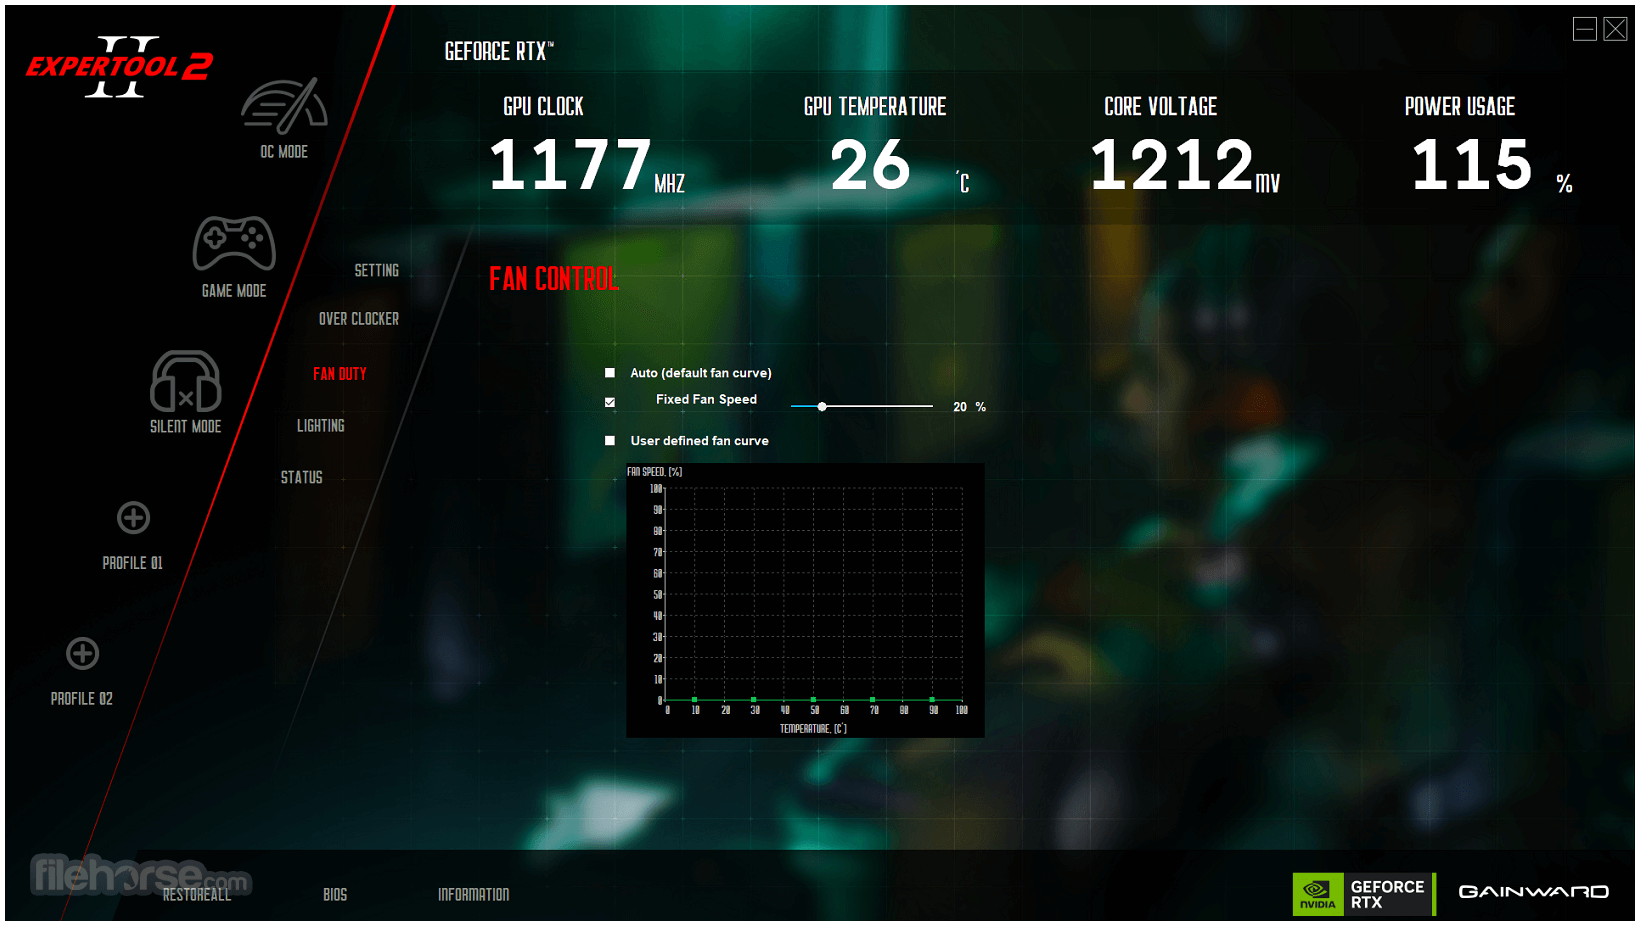Open the Lighting section
The image size is (1640, 926).
321,426
